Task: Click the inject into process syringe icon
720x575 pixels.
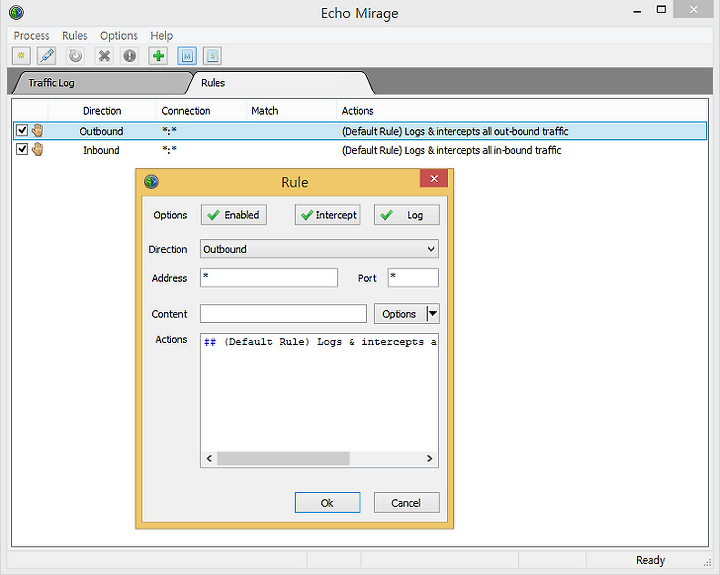Action: click(x=47, y=56)
